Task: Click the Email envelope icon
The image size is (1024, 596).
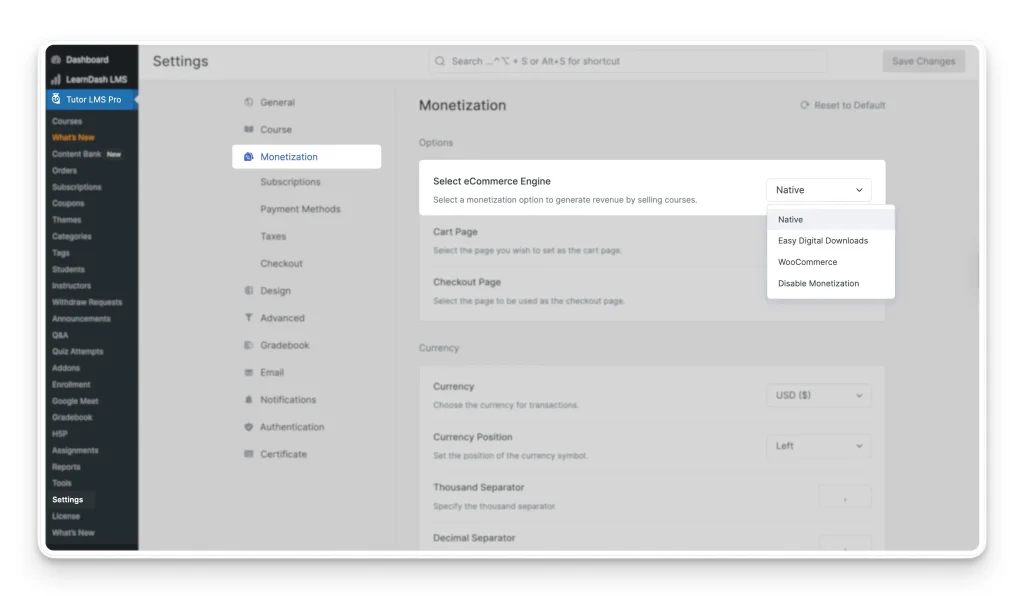Action: pyautogui.click(x=248, y=372)
